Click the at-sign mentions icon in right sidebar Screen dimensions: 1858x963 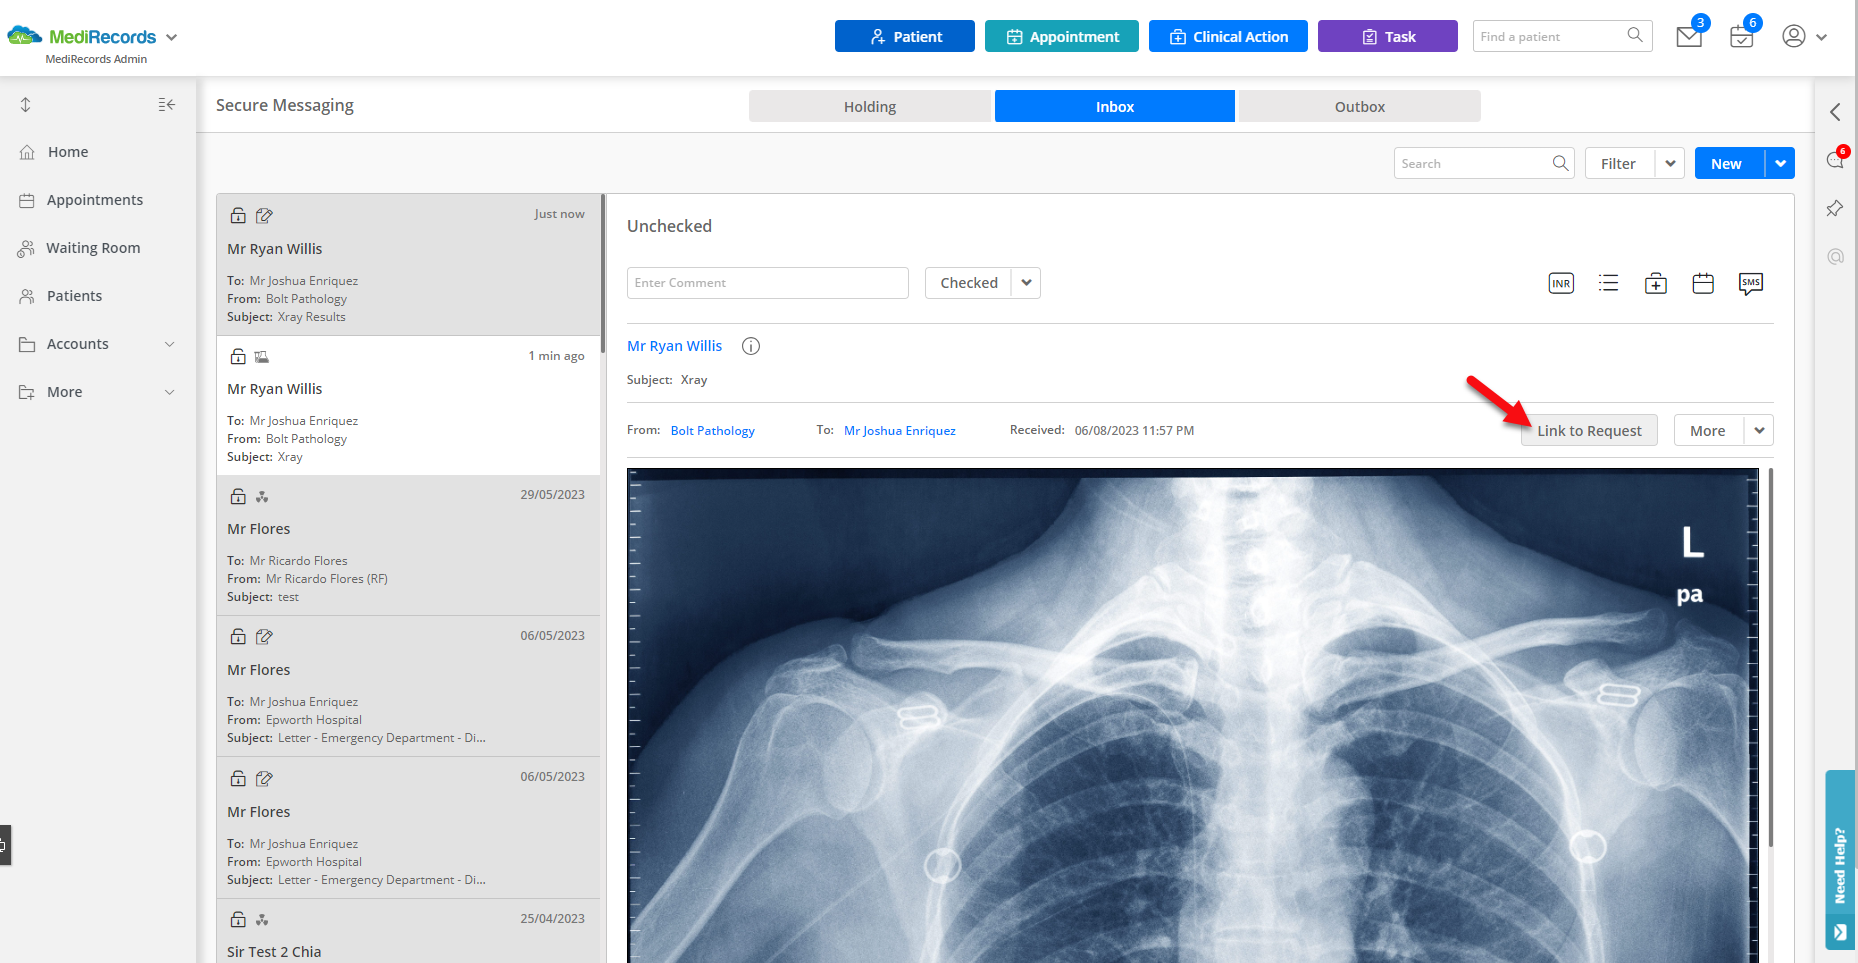(x=1835, y=256)
